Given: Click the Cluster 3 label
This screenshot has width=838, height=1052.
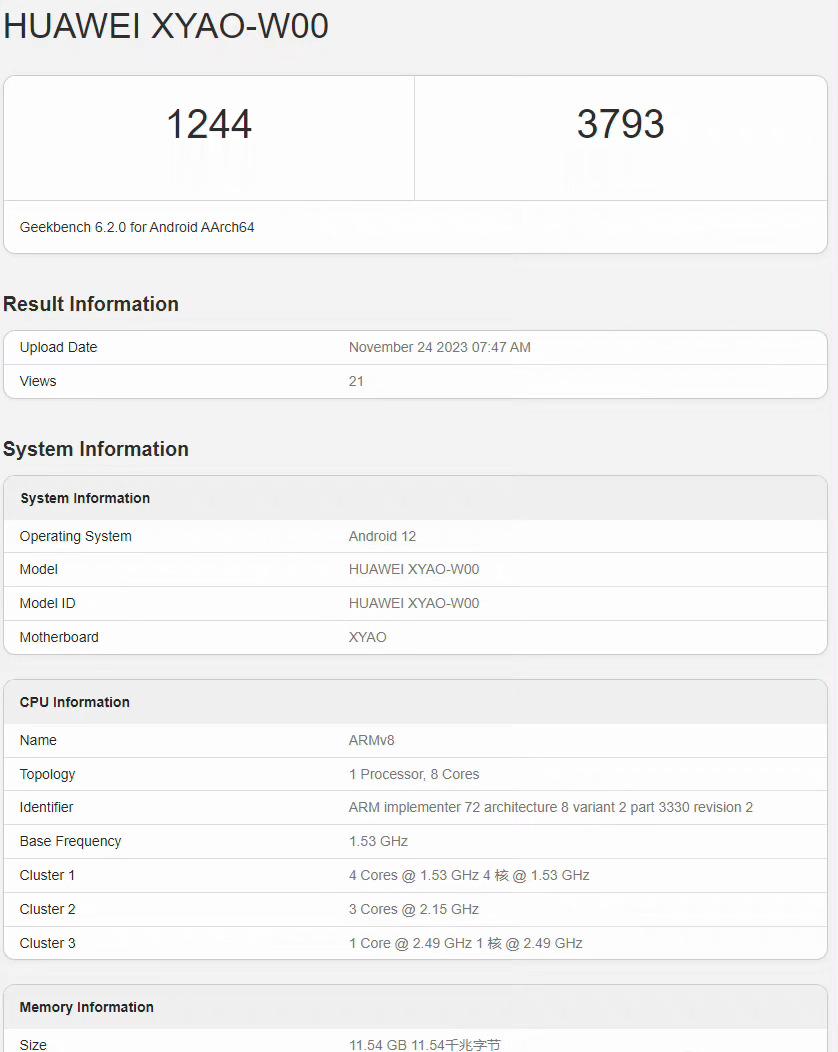Looking at the screenshot, I should pos(47,943).
